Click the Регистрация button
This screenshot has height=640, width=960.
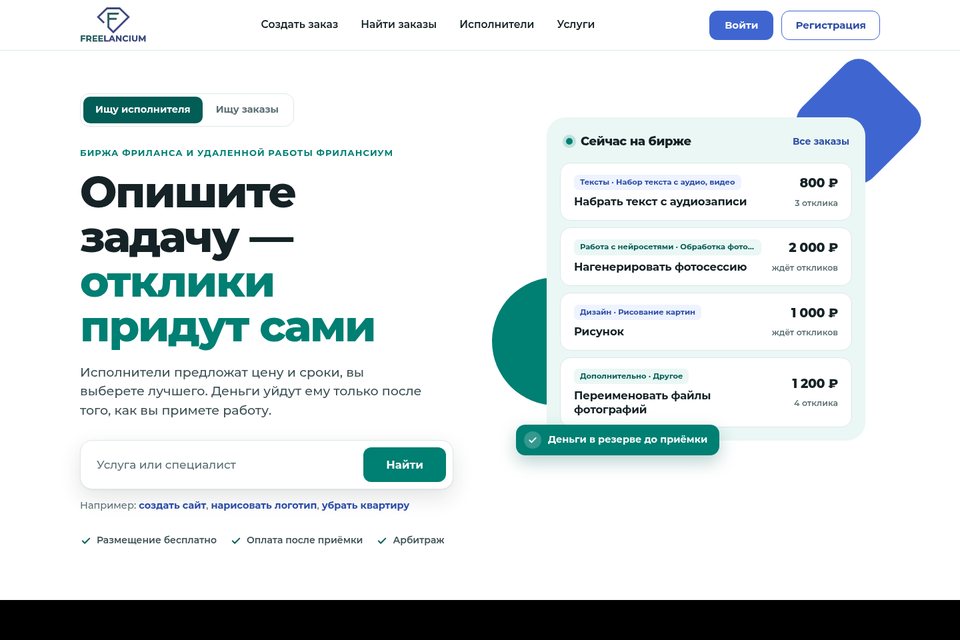830,25
